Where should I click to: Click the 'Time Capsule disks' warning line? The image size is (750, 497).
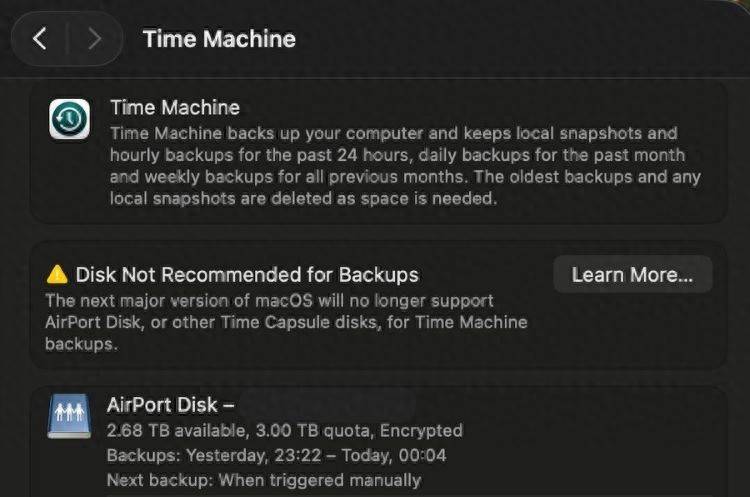[286, 322]
